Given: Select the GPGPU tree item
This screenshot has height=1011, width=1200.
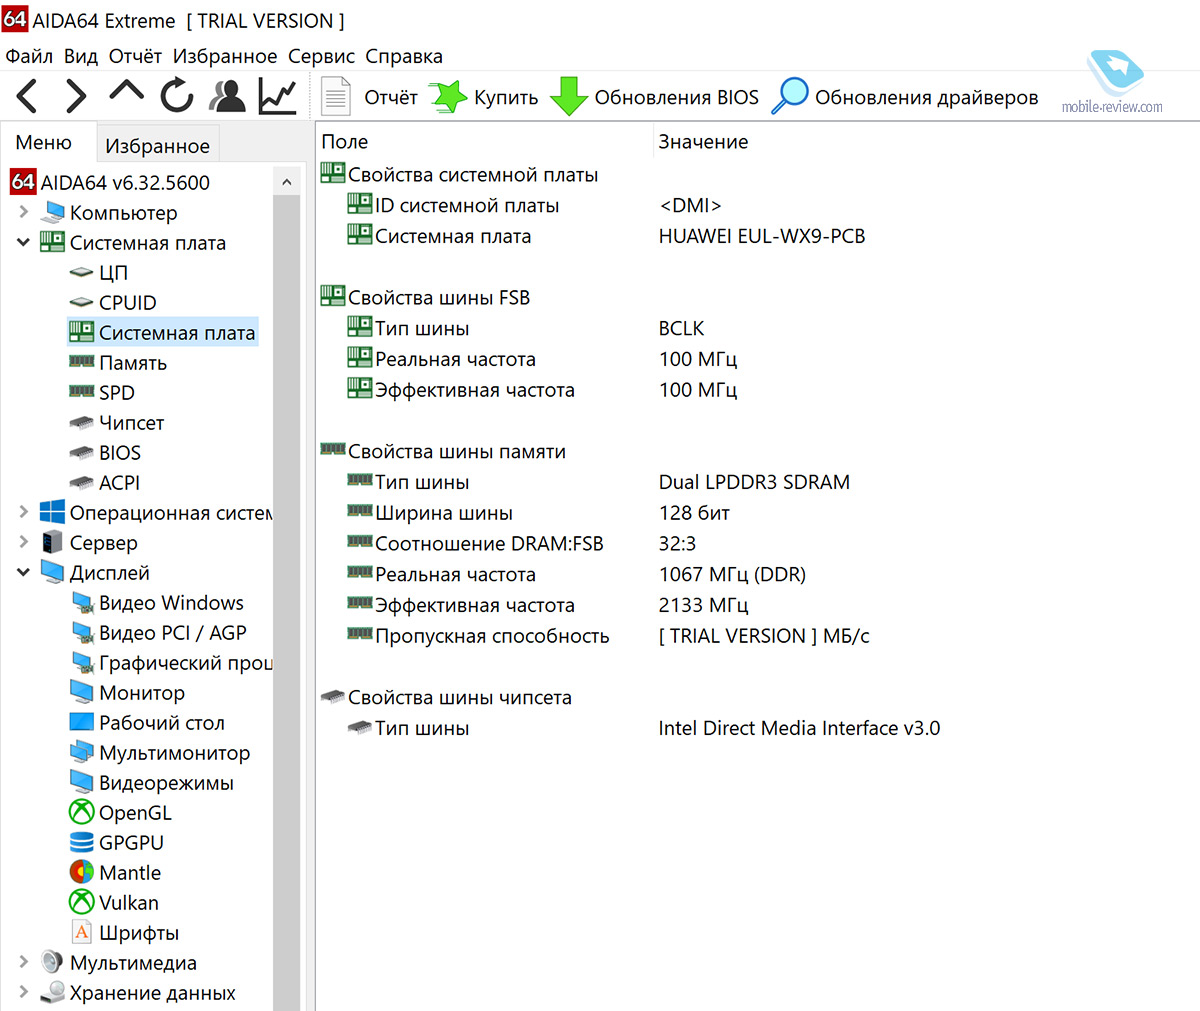Looking at the screenshot, I should point(116,842).
